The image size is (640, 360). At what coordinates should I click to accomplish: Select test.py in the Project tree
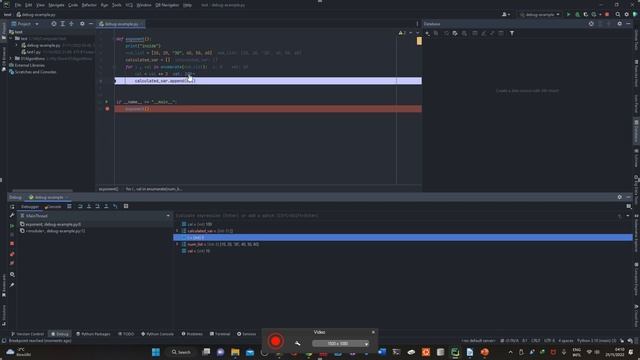(x=33, y=52)
